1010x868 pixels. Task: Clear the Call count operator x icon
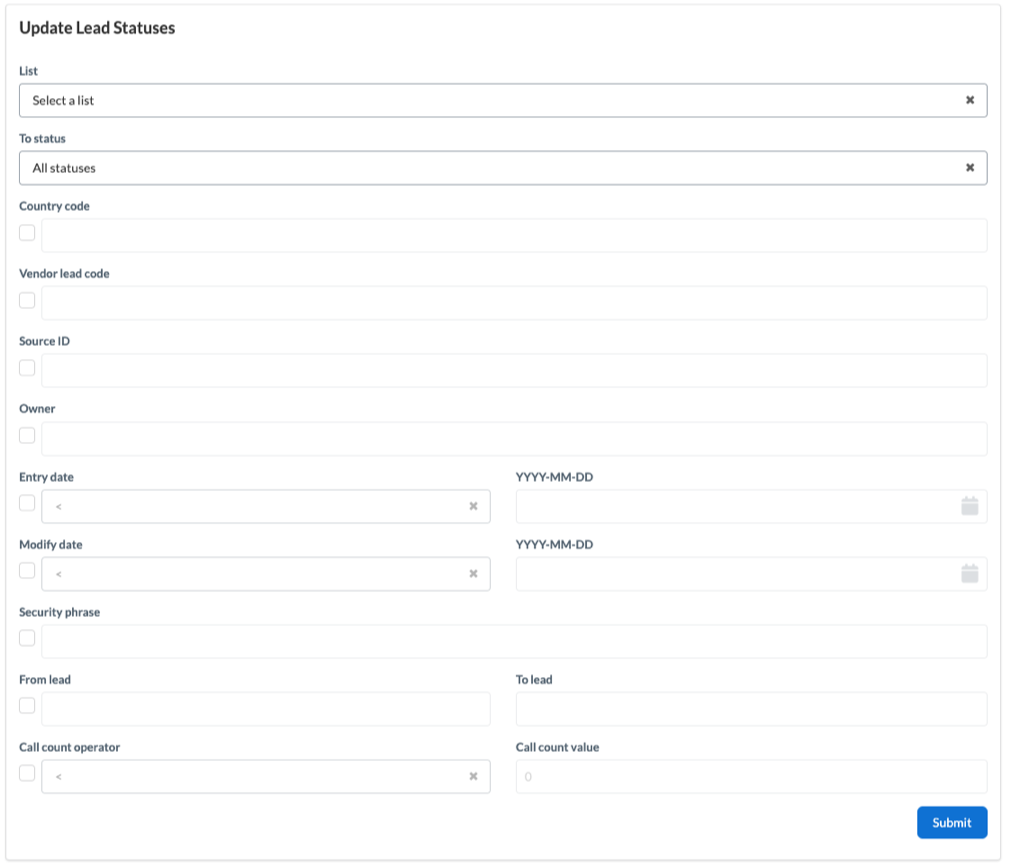click(x=473, y=777)
